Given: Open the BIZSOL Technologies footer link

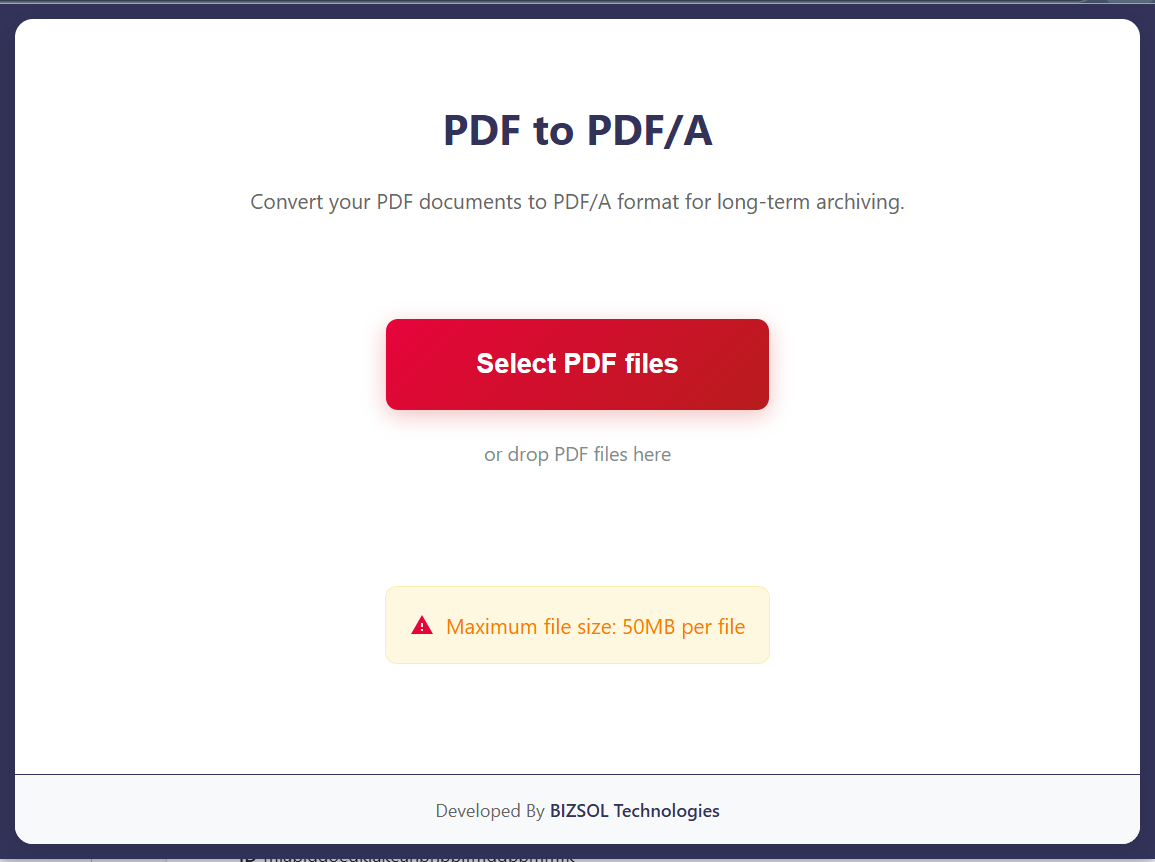Looking at the screenshot, I should (634, 811).
